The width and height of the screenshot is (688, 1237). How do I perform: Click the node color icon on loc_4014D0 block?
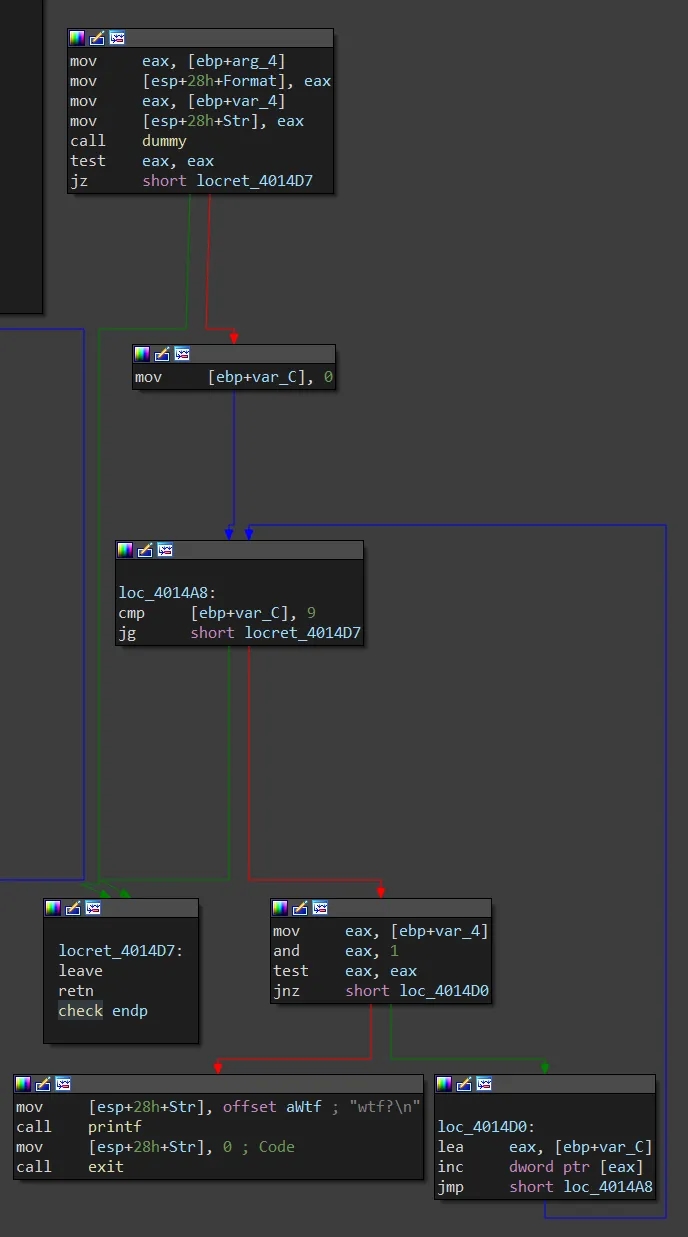pos(445,1084)
